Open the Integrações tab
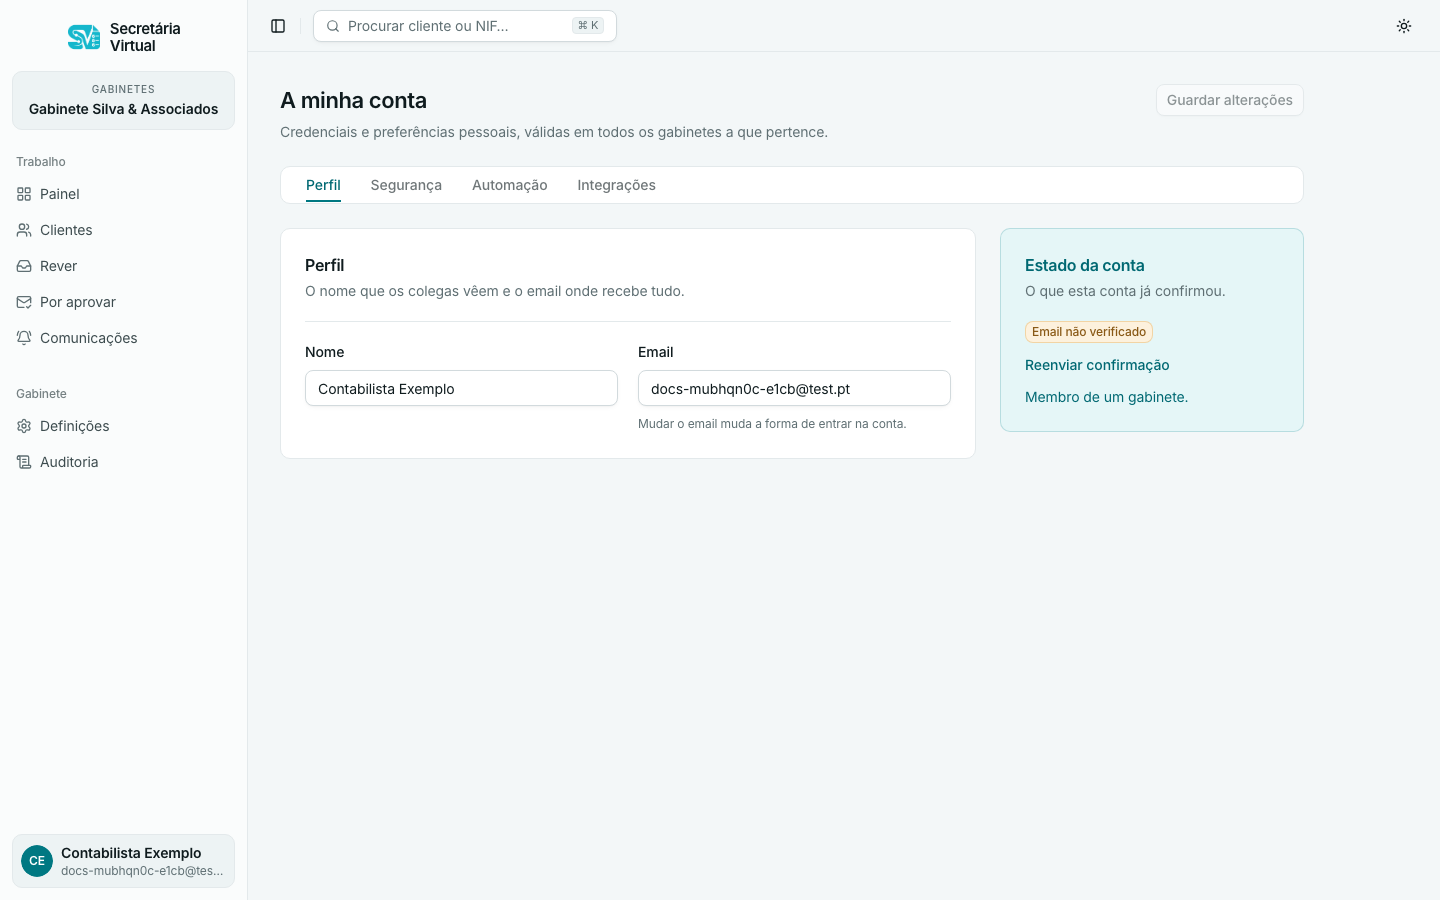1440x900 pixels. pyautogui.click(x=617, y=185)
